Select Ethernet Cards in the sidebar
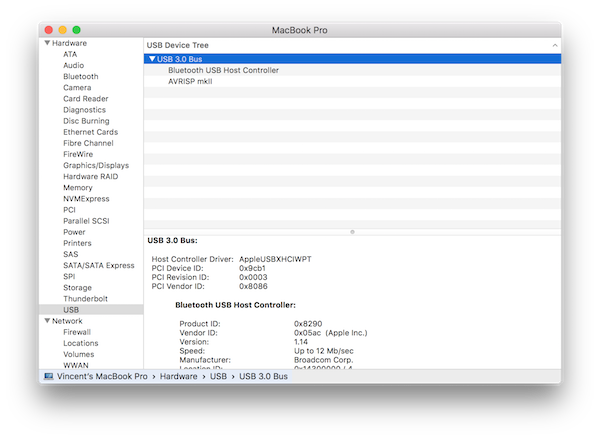600x439 pixels. pos(91,132)
